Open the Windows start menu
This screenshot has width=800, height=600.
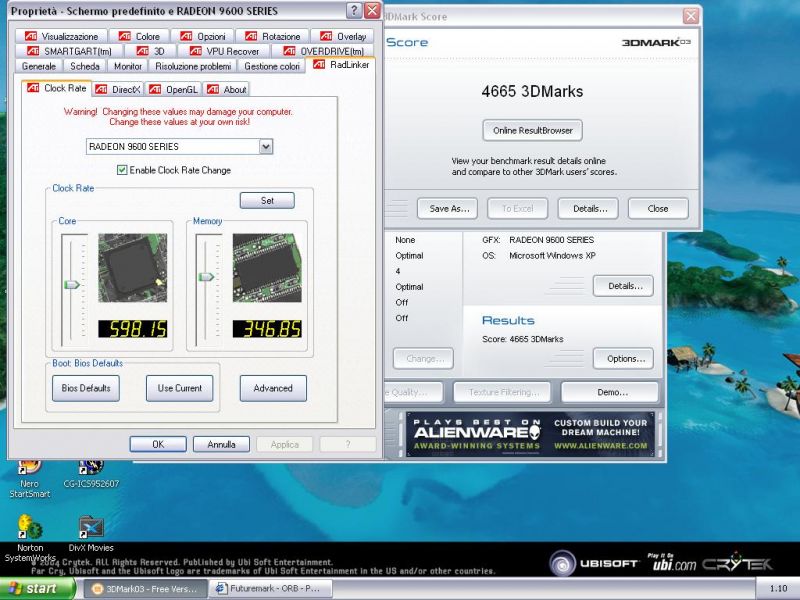(37, 589)
